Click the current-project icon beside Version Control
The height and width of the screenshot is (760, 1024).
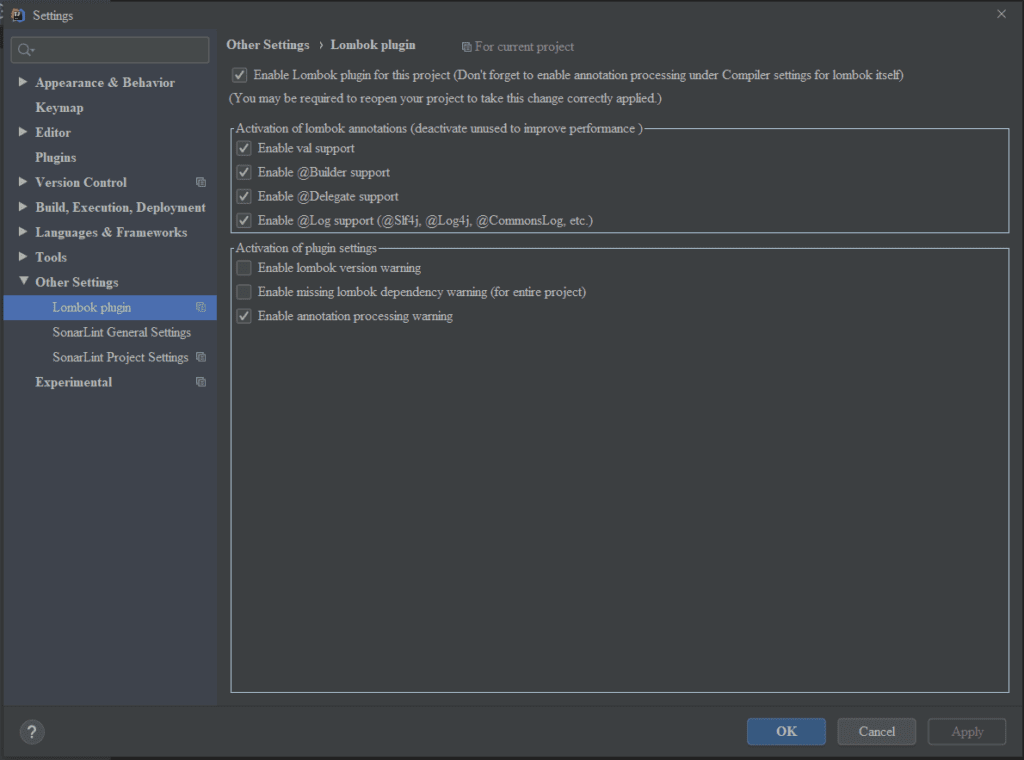coord(200,182)
